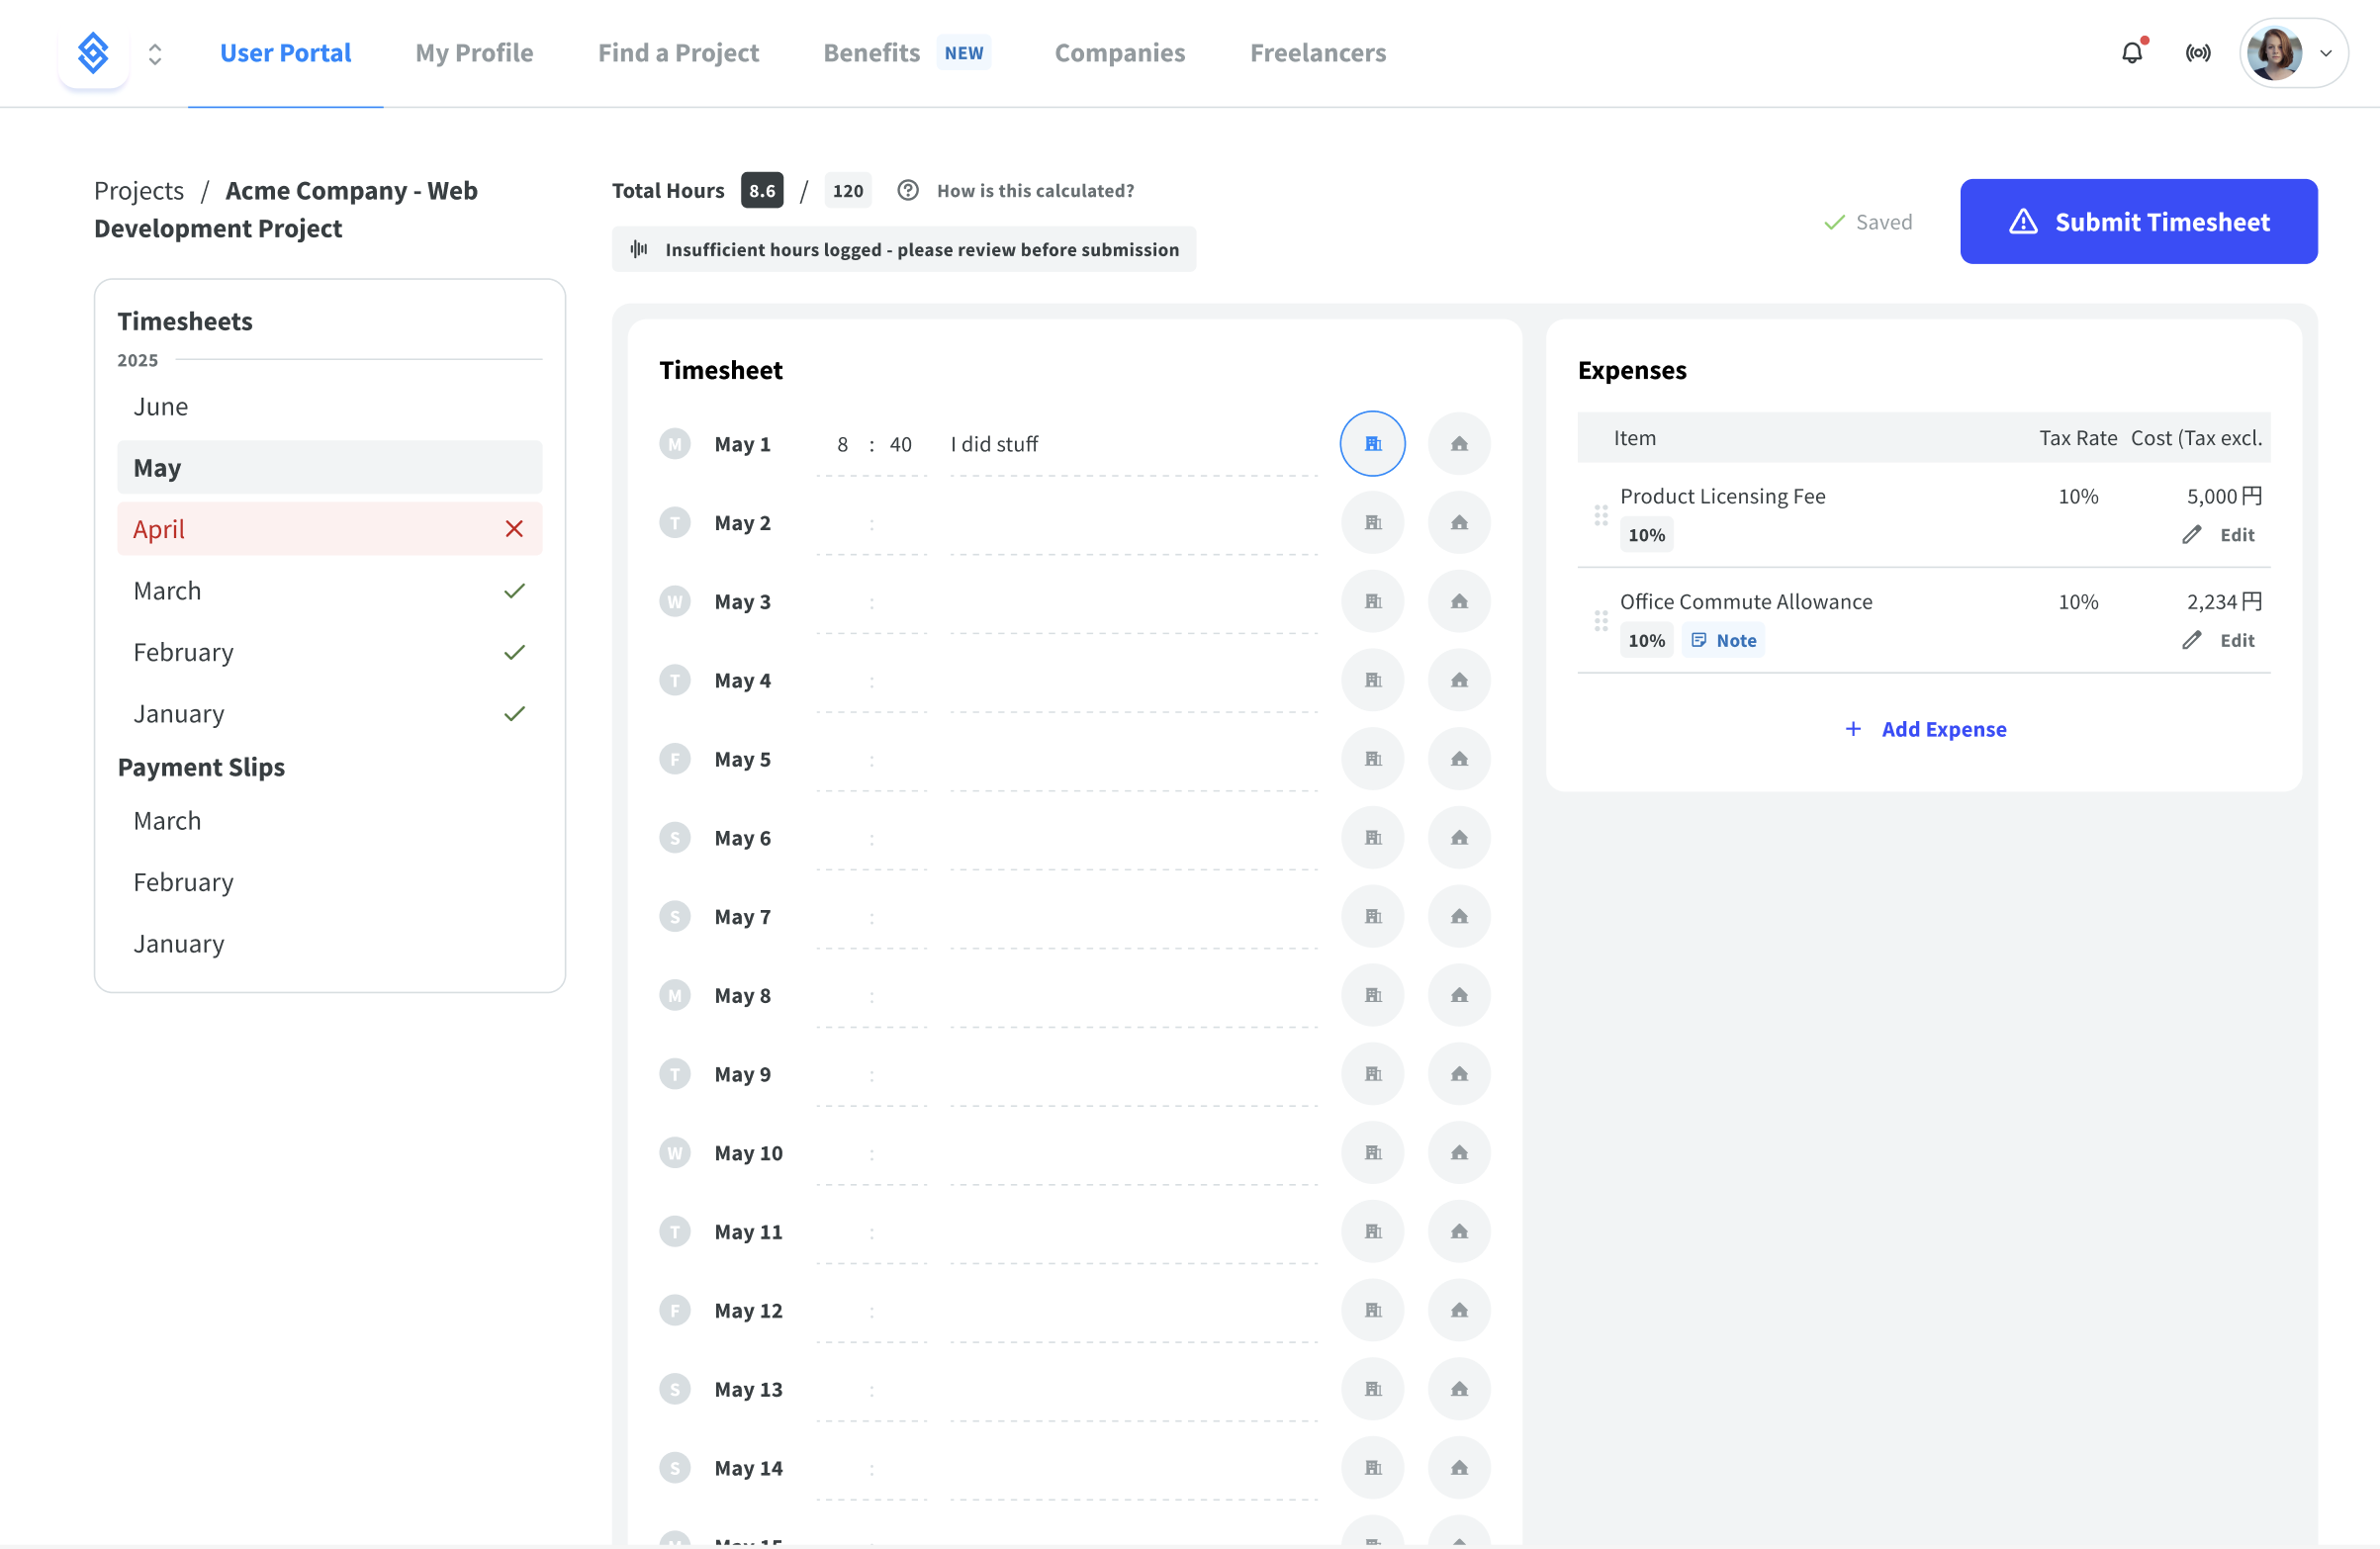The width and height of the screenshot is (2380, 1549).
Task: Click the broadcast signal icon
Action: (2197, 53)
